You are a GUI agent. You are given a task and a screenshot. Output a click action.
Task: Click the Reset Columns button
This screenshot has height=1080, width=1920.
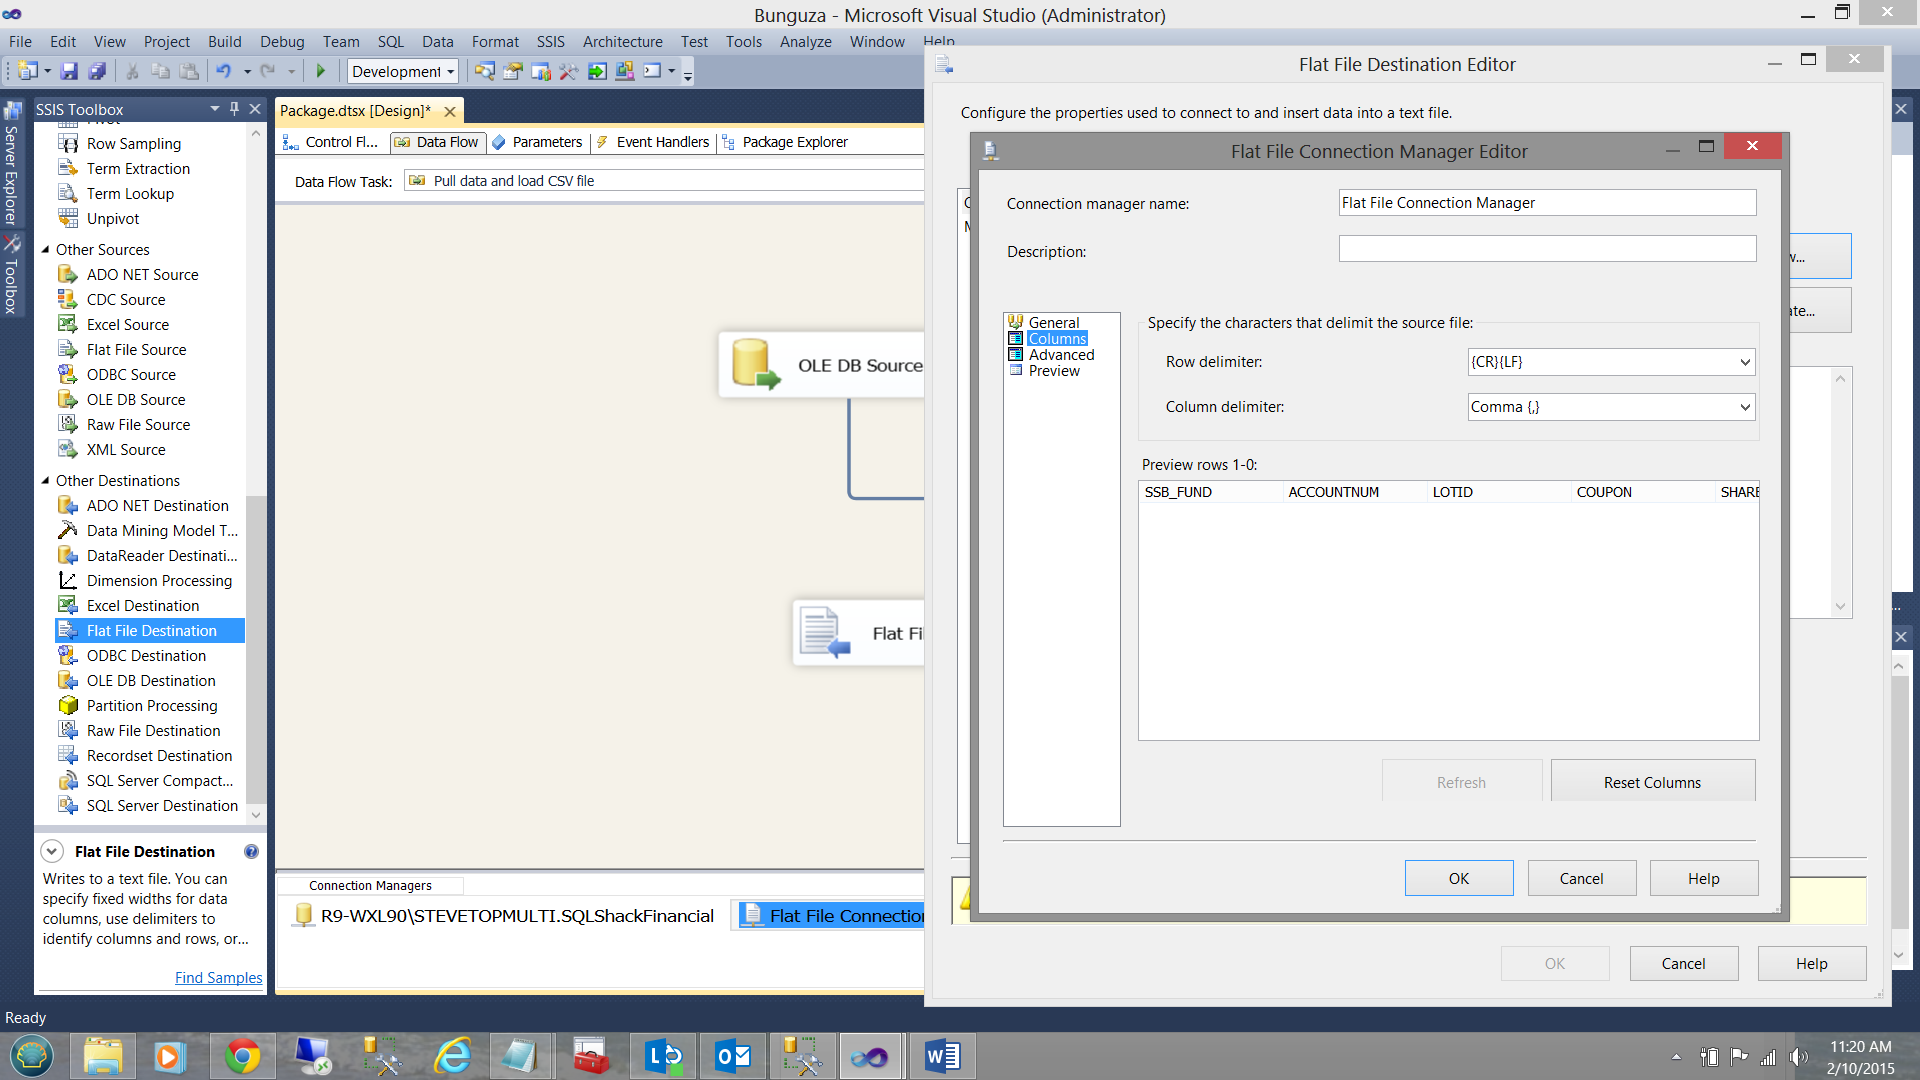click(x=1652, y=782)
